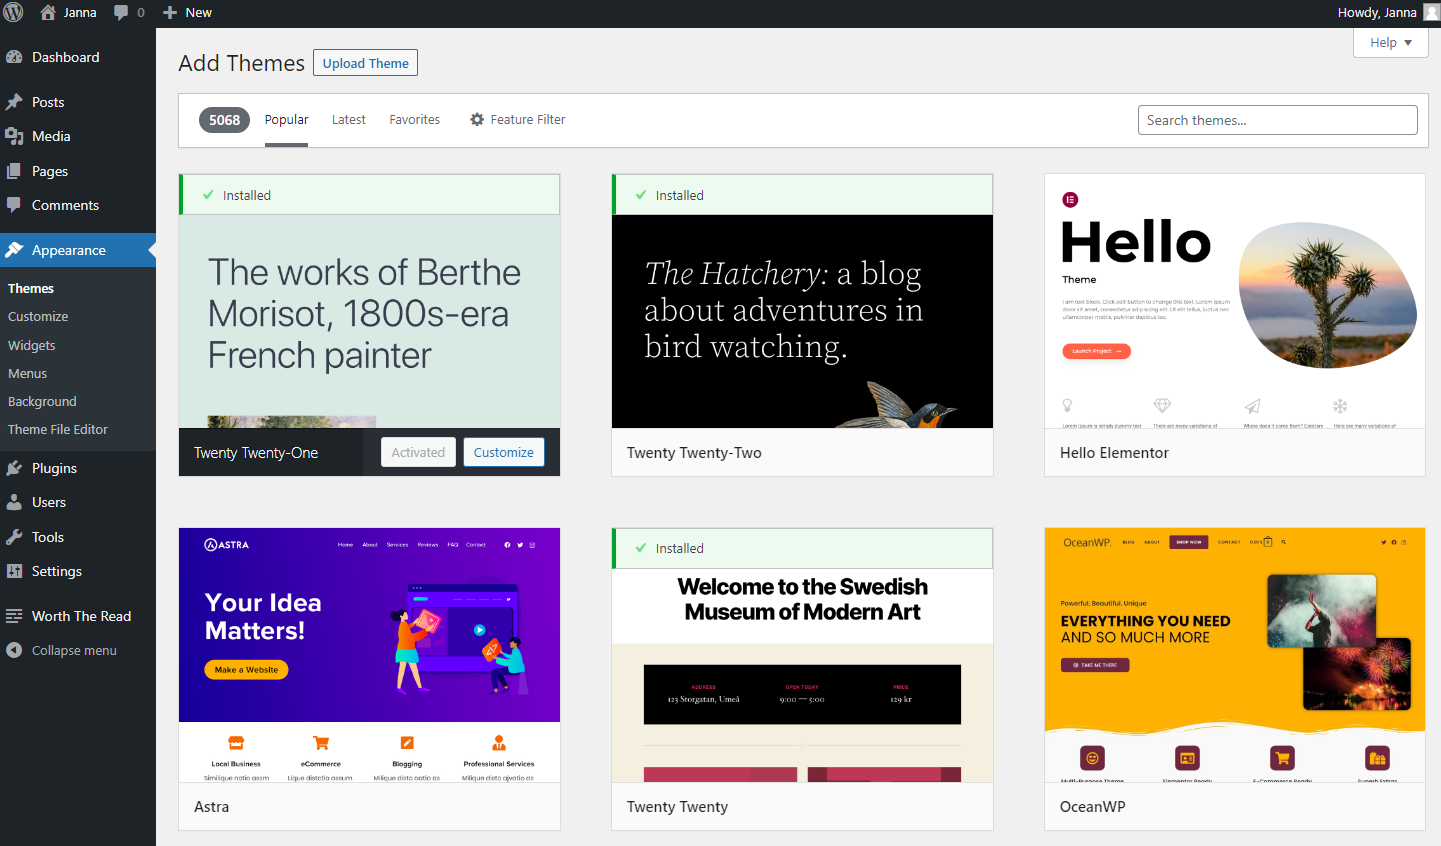Image resolution: width=1441 pixels, height=846 pixels.
Task: Open the Plugins menu
Action: pos(78,468)
